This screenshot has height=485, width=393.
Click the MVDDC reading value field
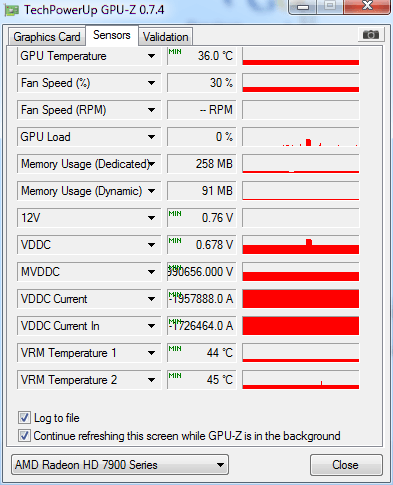click(202, 272)
